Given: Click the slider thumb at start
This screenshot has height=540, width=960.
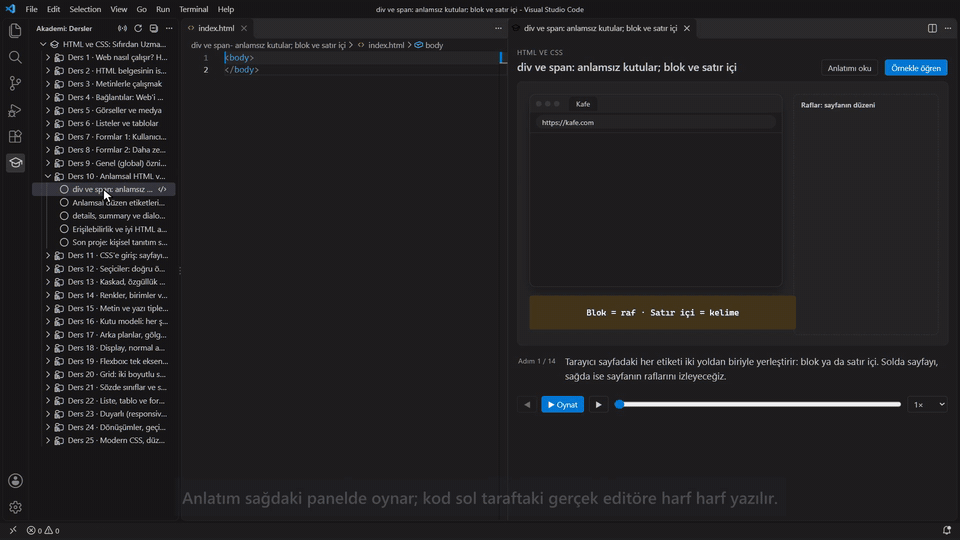Looking at the screenshot, I should (620, 405).
